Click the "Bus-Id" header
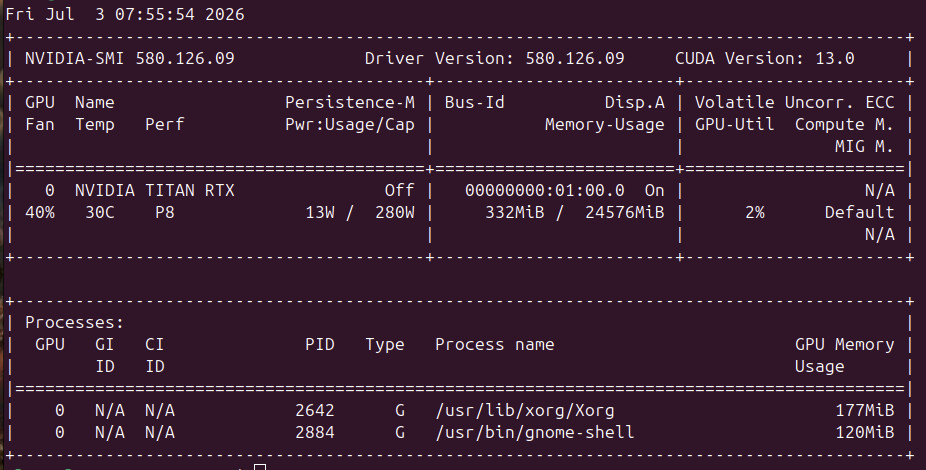926x470 pixels. pos(474,103)
